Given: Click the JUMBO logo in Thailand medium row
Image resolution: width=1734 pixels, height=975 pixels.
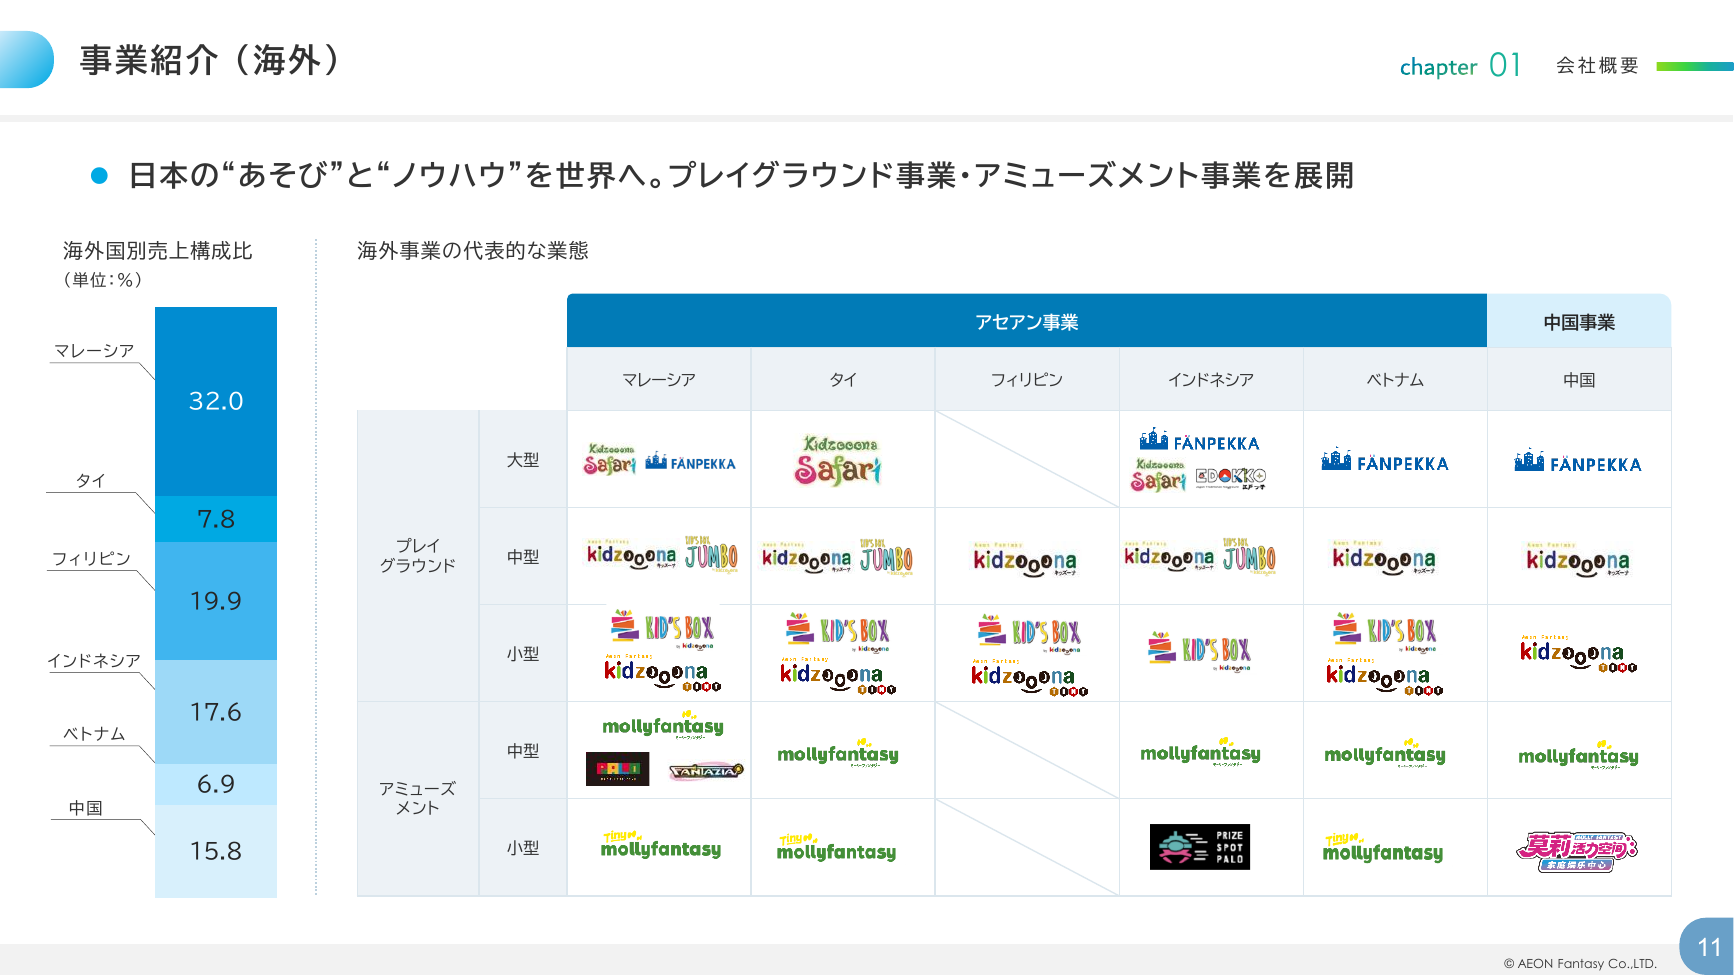Looking at the screenshot, I should coord(887,557).
